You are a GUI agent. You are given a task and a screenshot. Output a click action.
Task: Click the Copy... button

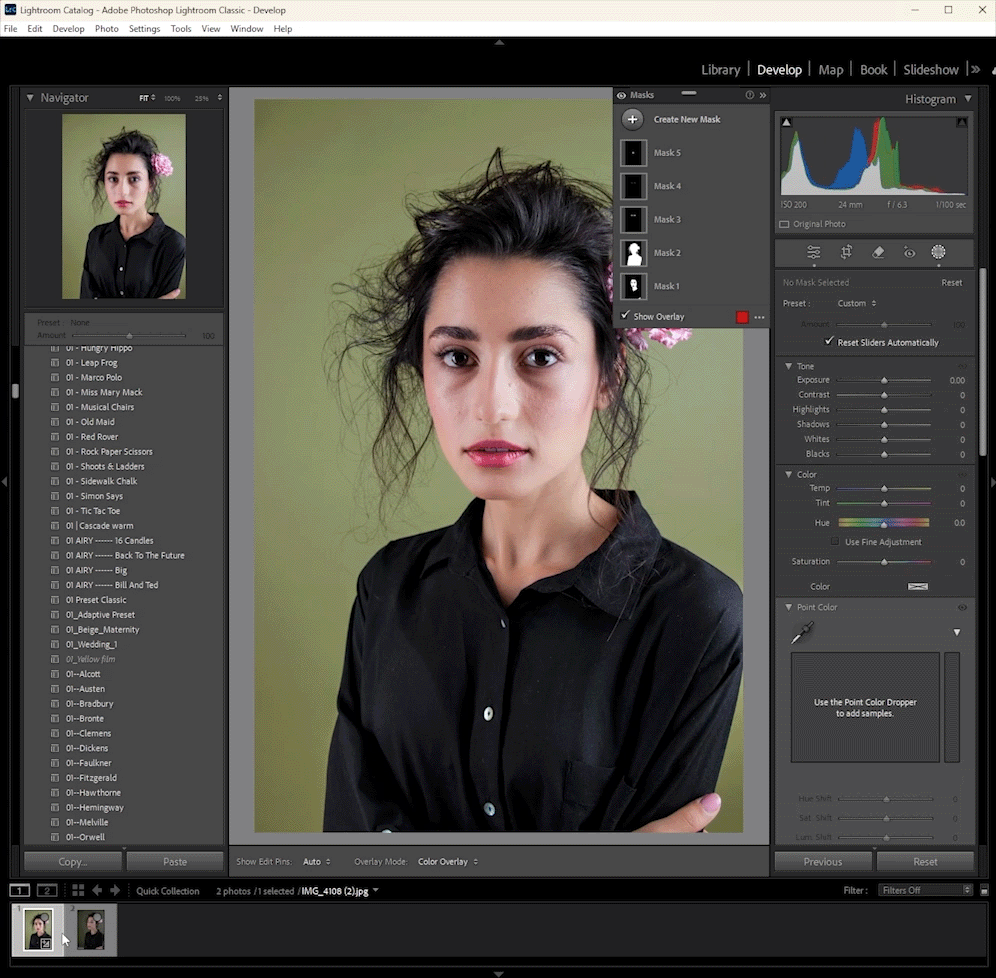click(73, 862)
